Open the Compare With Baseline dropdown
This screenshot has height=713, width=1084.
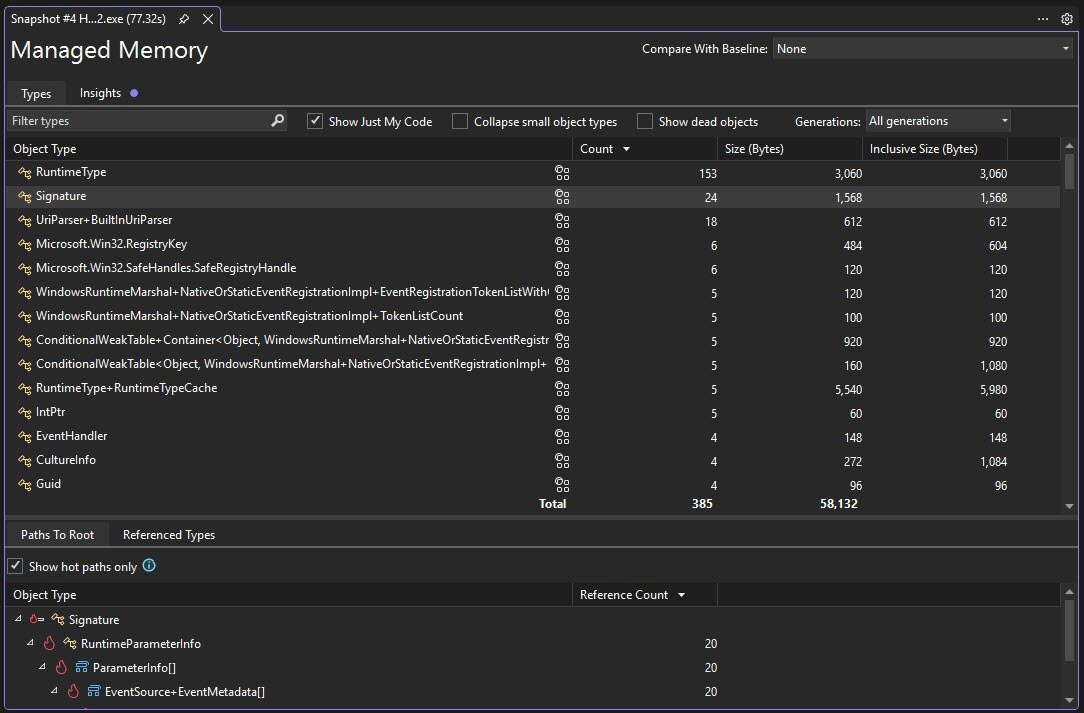pos(920,48)
